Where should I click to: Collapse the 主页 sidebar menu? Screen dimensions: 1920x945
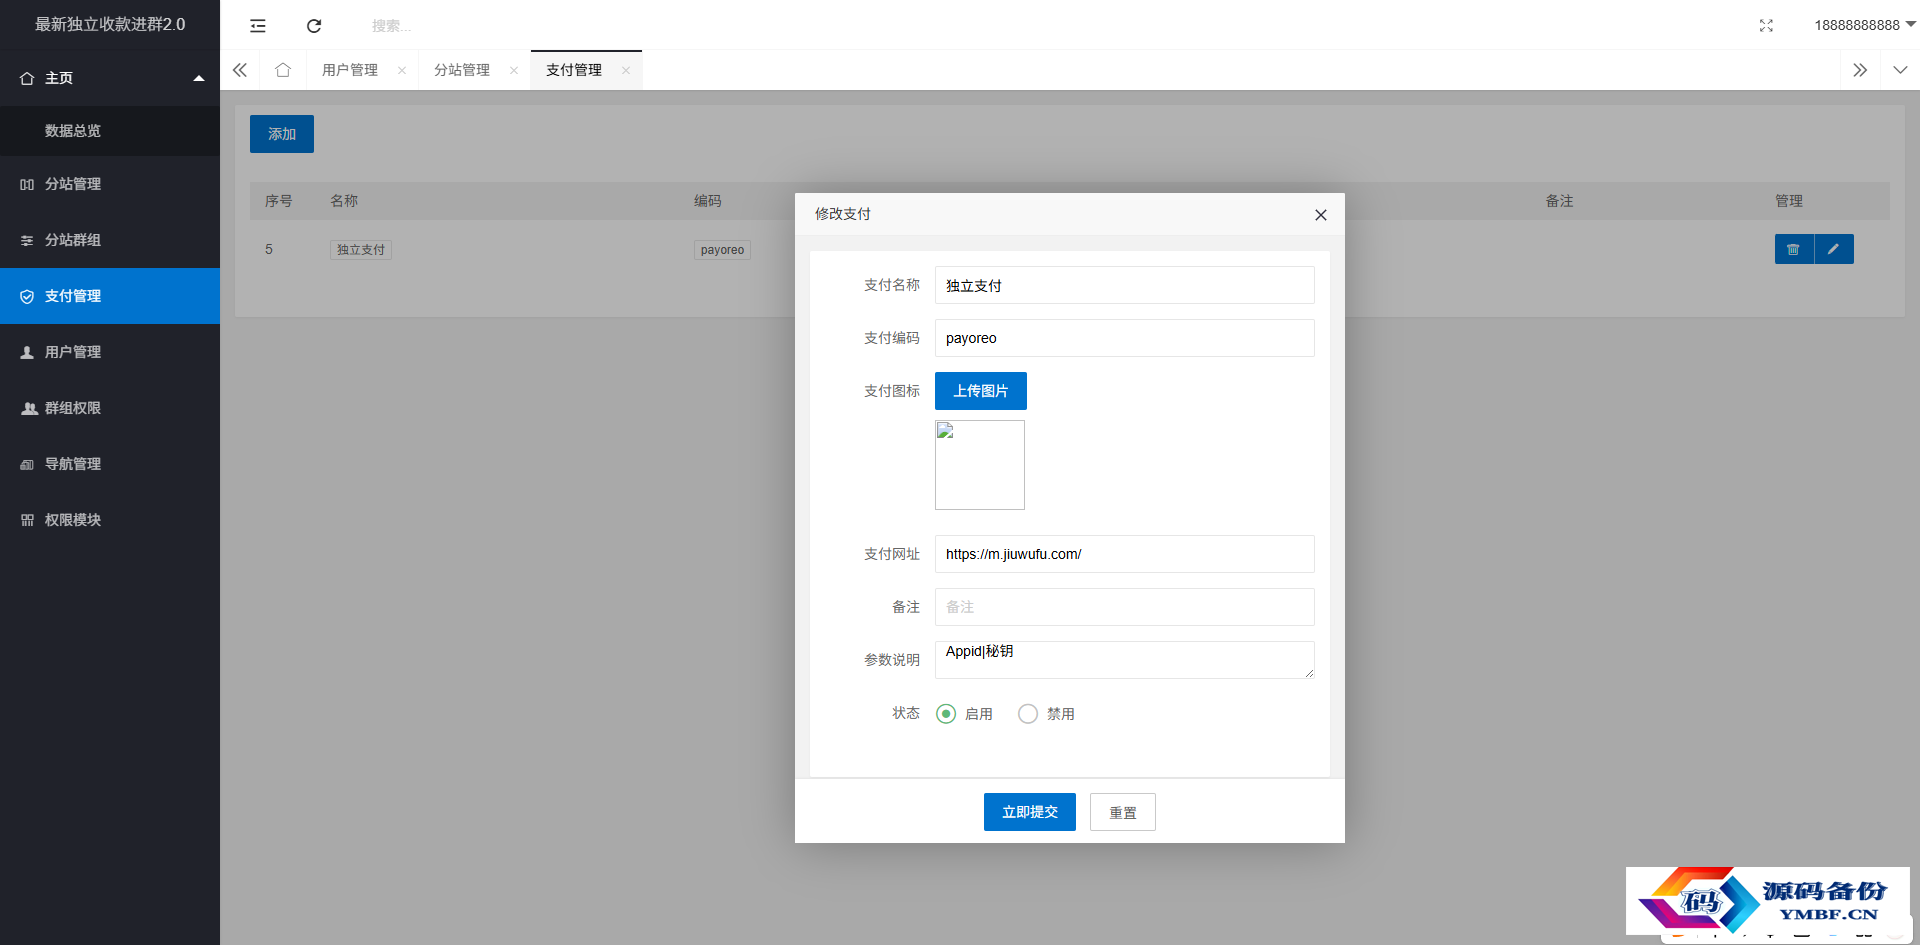(110, 78)
